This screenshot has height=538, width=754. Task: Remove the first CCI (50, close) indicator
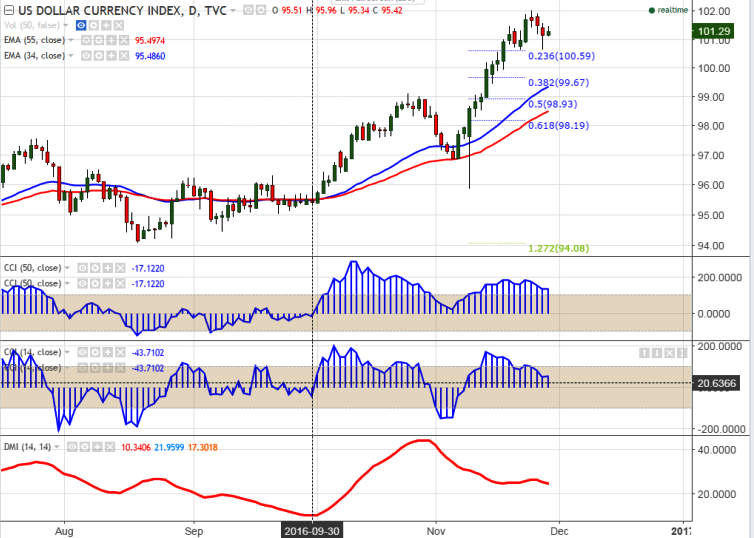(x=120, y=268)
